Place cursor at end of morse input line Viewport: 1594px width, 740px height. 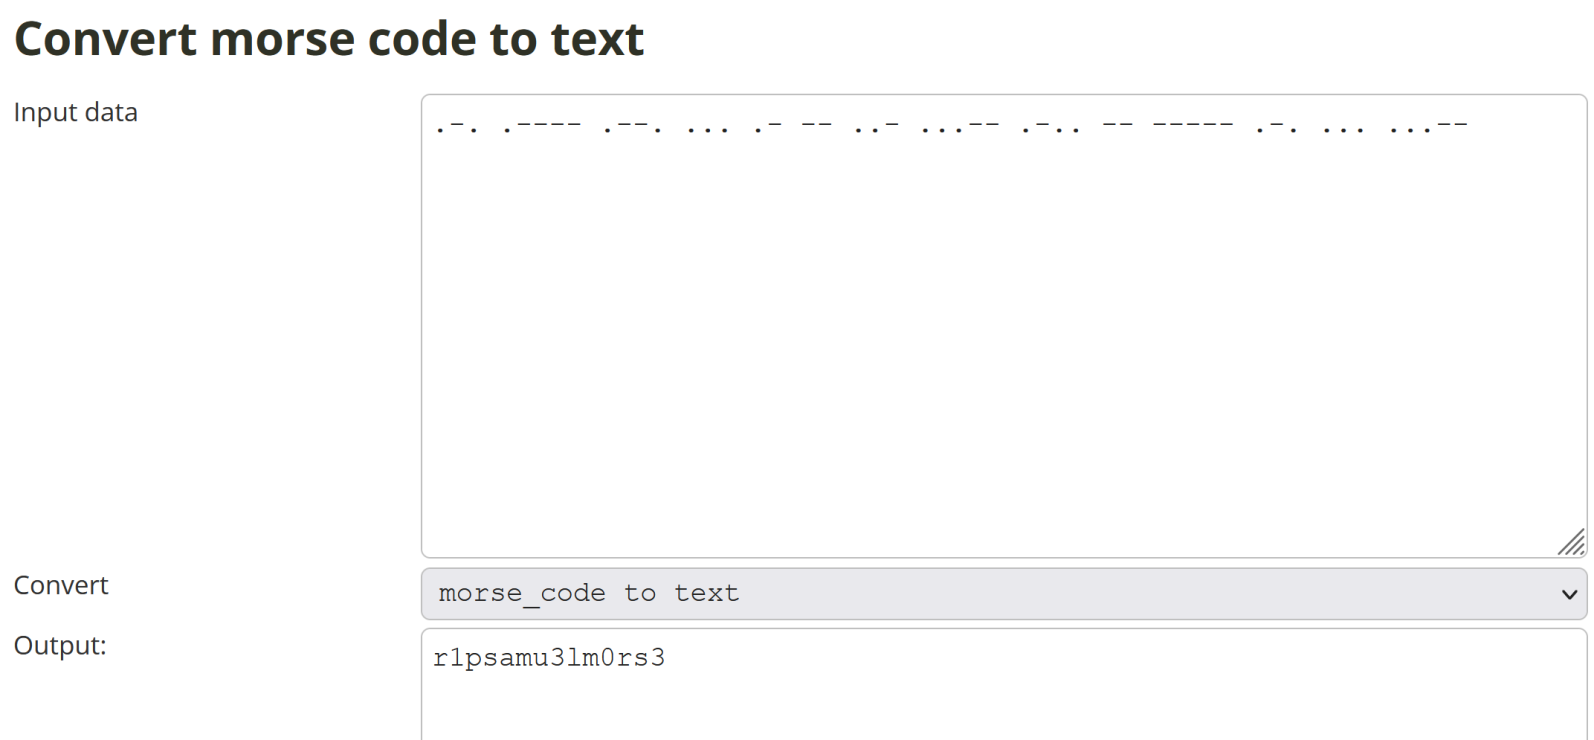1470,126
